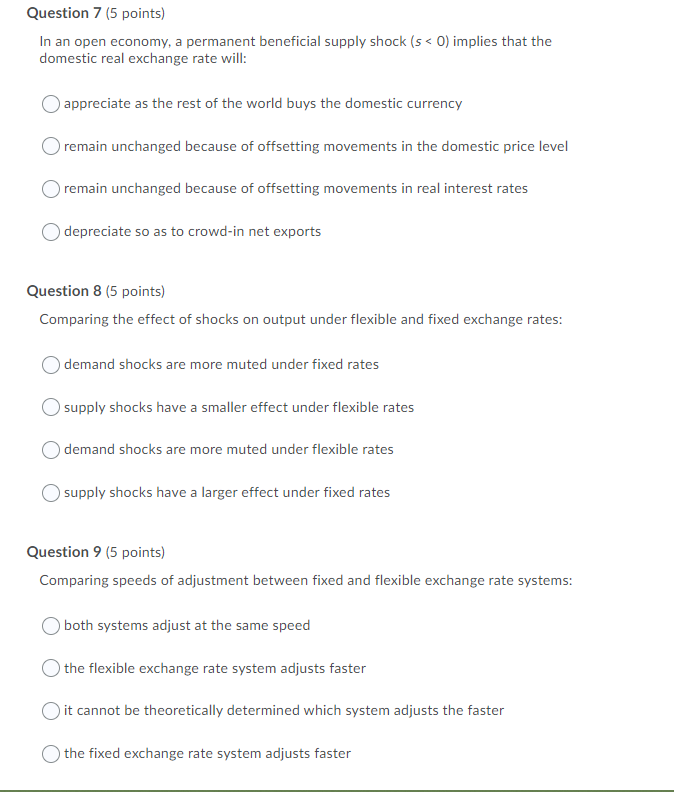Select 'it cannot be theoretically determined' option
Viewport: 674px width, 792px height.
(x=51, y=711)
